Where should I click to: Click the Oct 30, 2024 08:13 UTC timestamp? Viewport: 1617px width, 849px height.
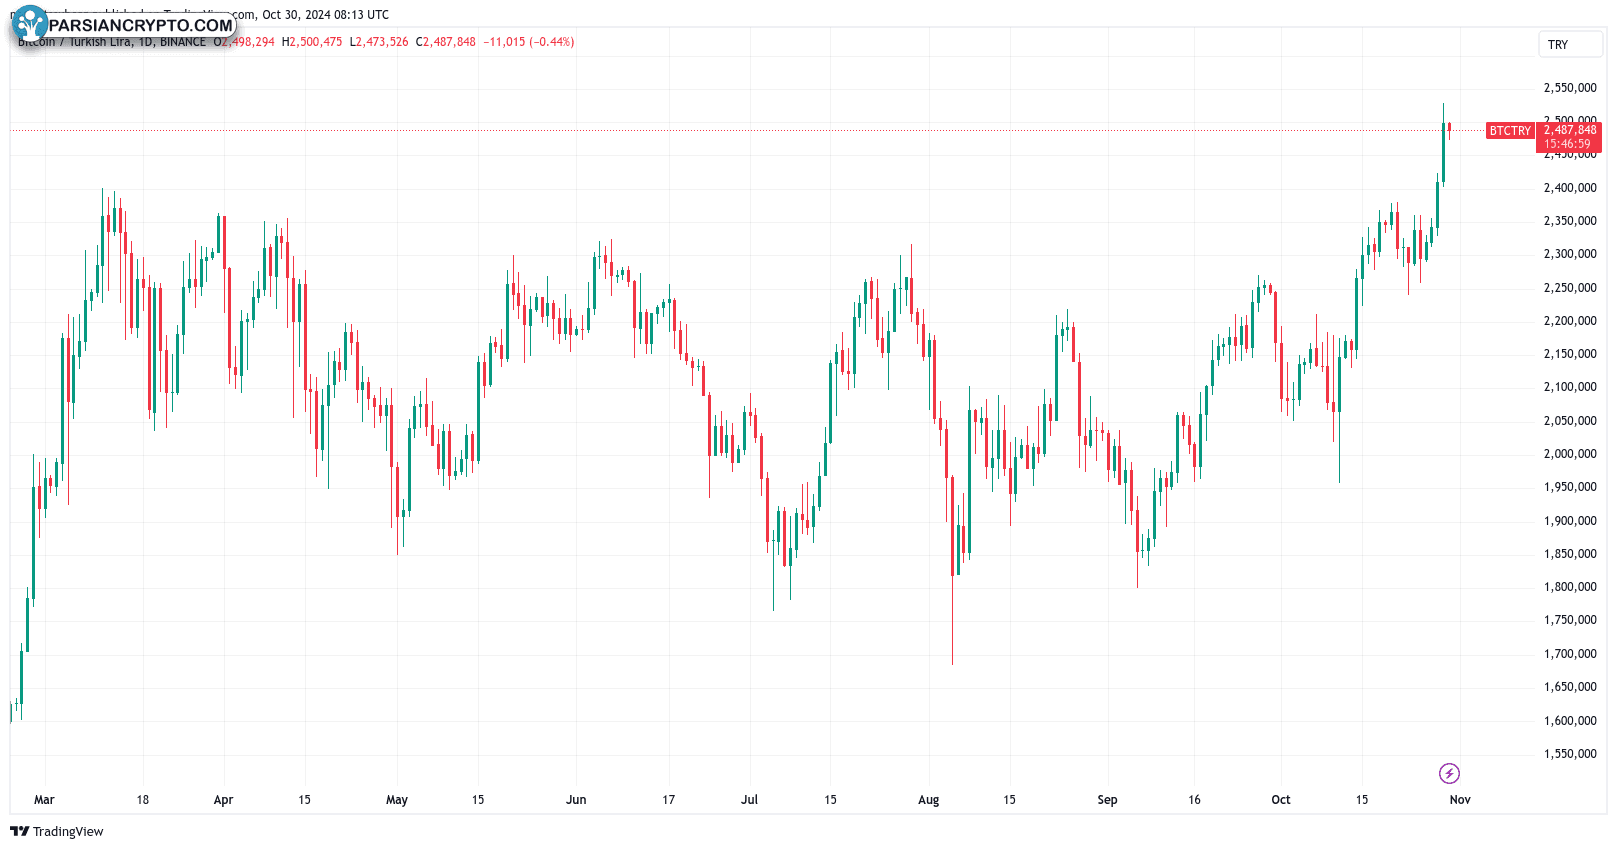(x=326, y=15)
